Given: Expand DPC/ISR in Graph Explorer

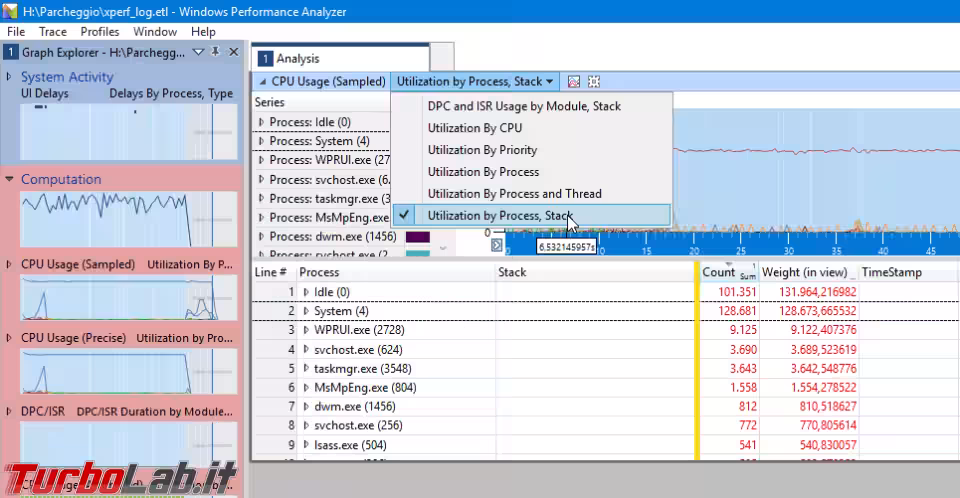Looking at the screenshot, I should pos(9,412).
